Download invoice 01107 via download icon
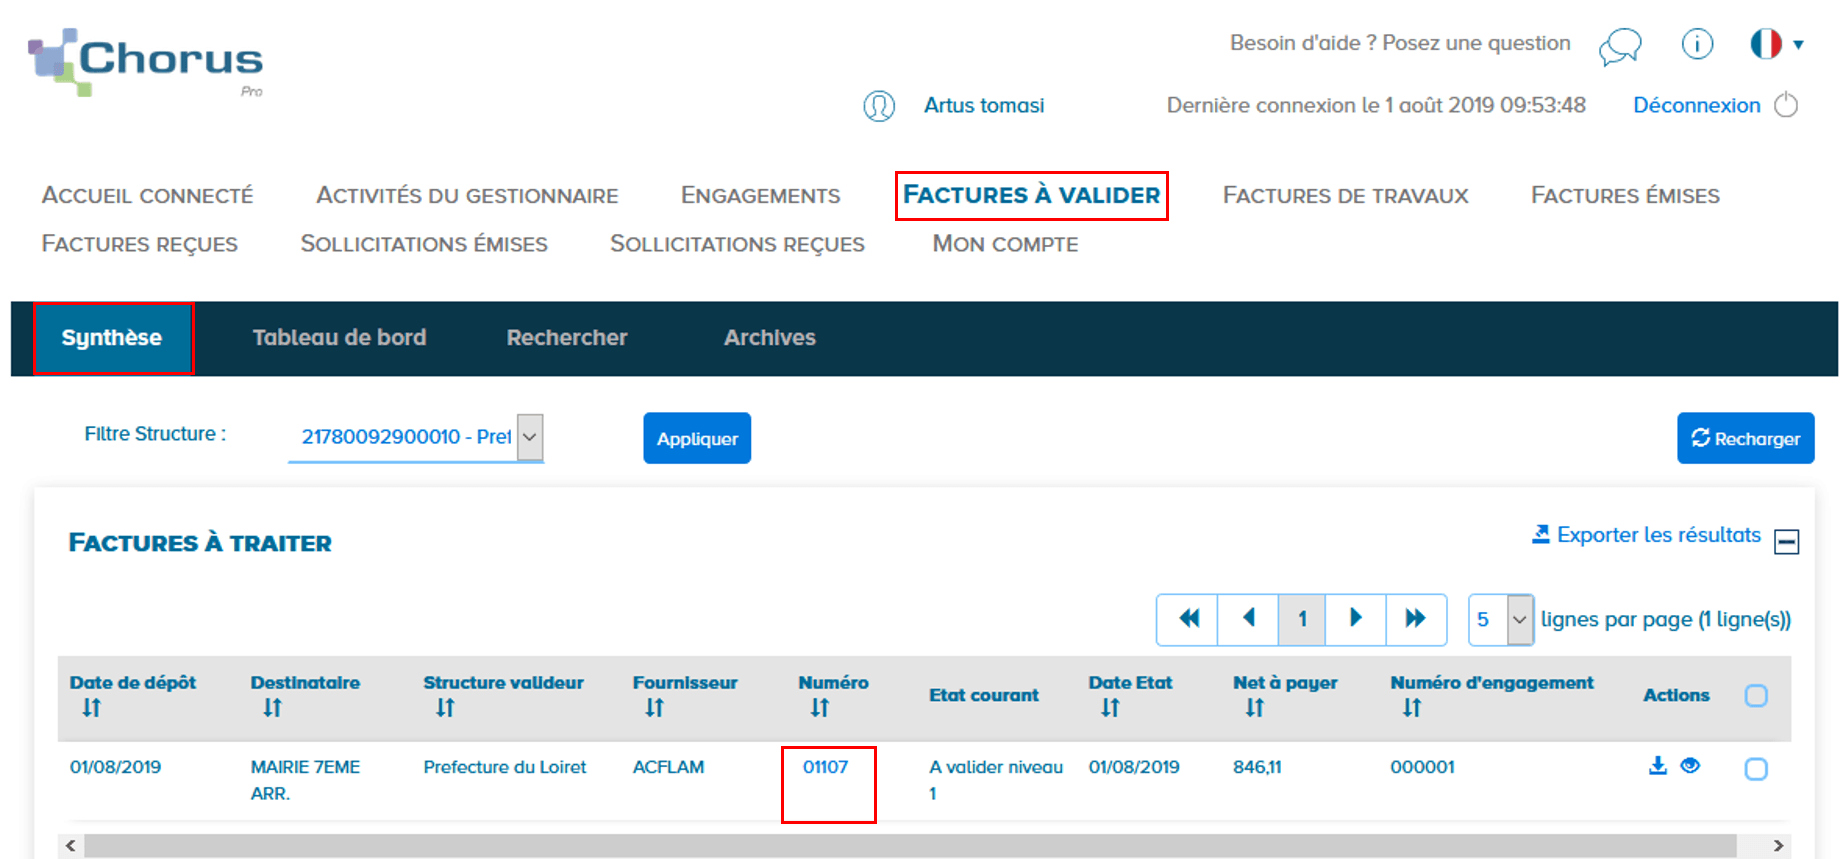This screenshot has width=1843, height=859. [x=1658, y=766]
